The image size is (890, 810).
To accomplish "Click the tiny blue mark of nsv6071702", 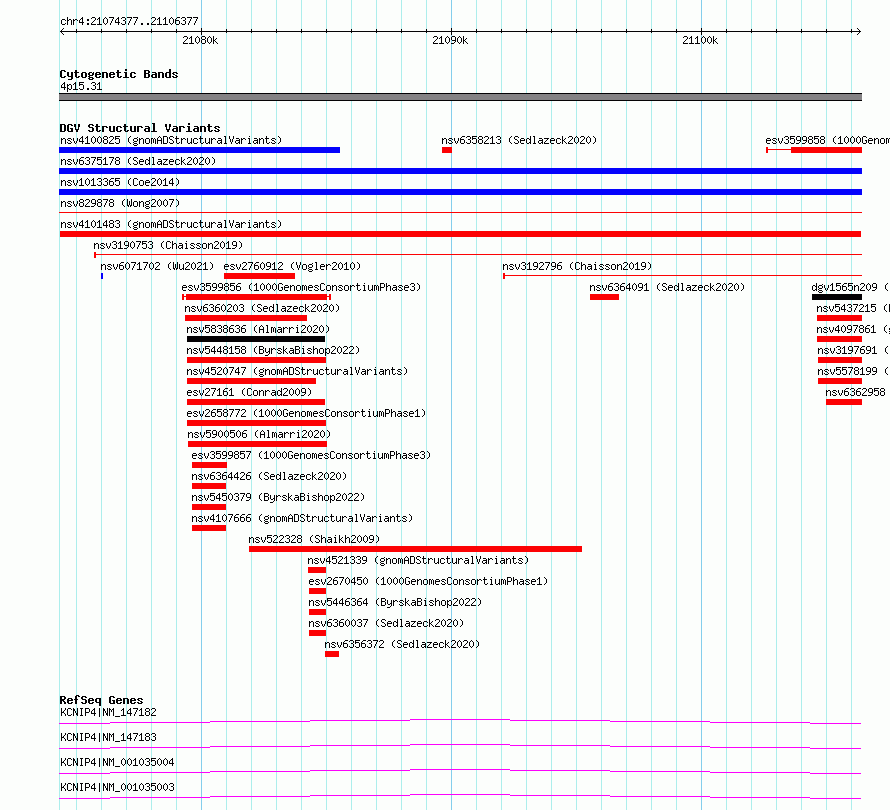I will 102,276.
